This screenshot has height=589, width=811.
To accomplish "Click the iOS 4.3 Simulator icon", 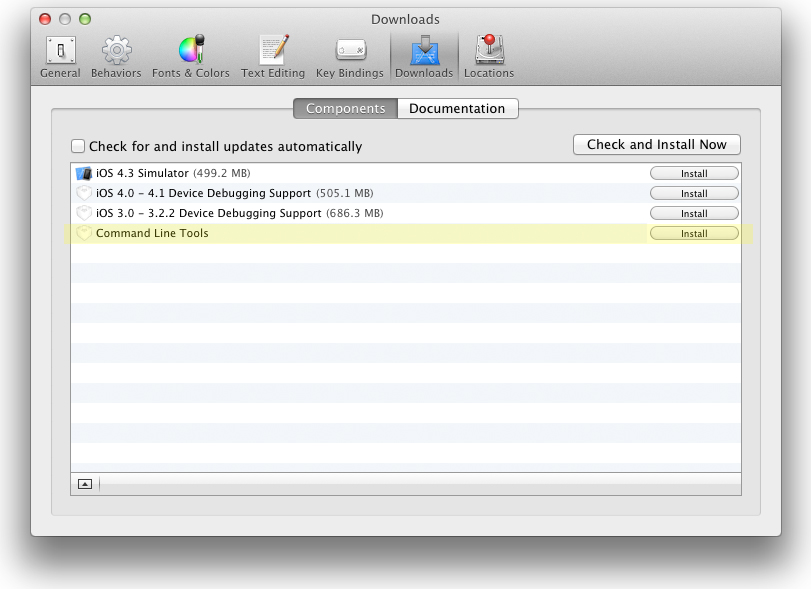I will [84, 173].
